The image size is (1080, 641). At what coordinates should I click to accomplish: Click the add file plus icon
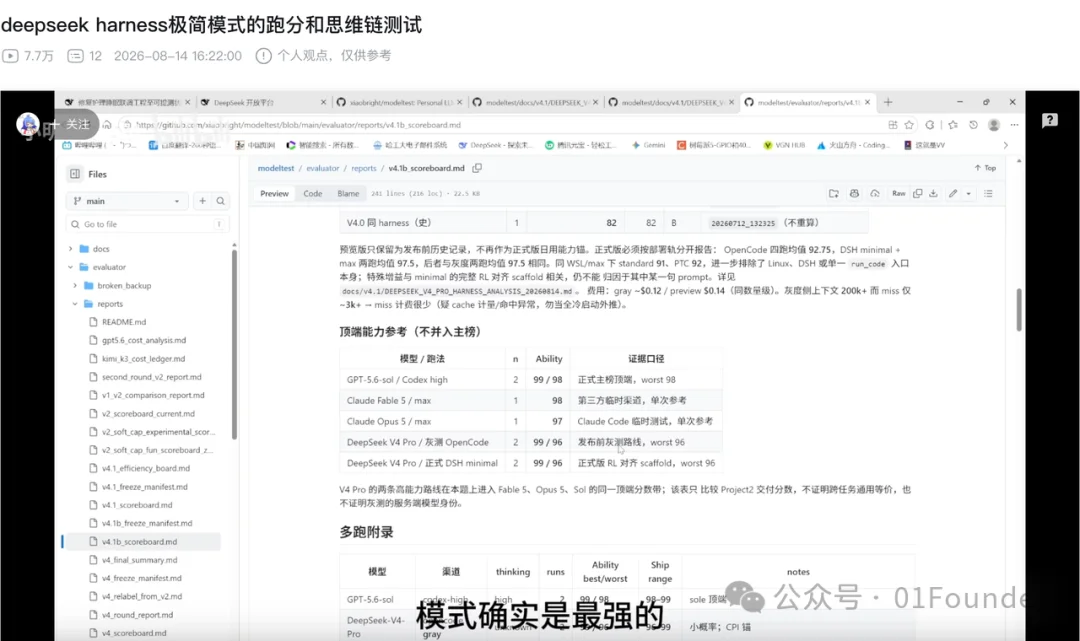[x=202, y=201]
